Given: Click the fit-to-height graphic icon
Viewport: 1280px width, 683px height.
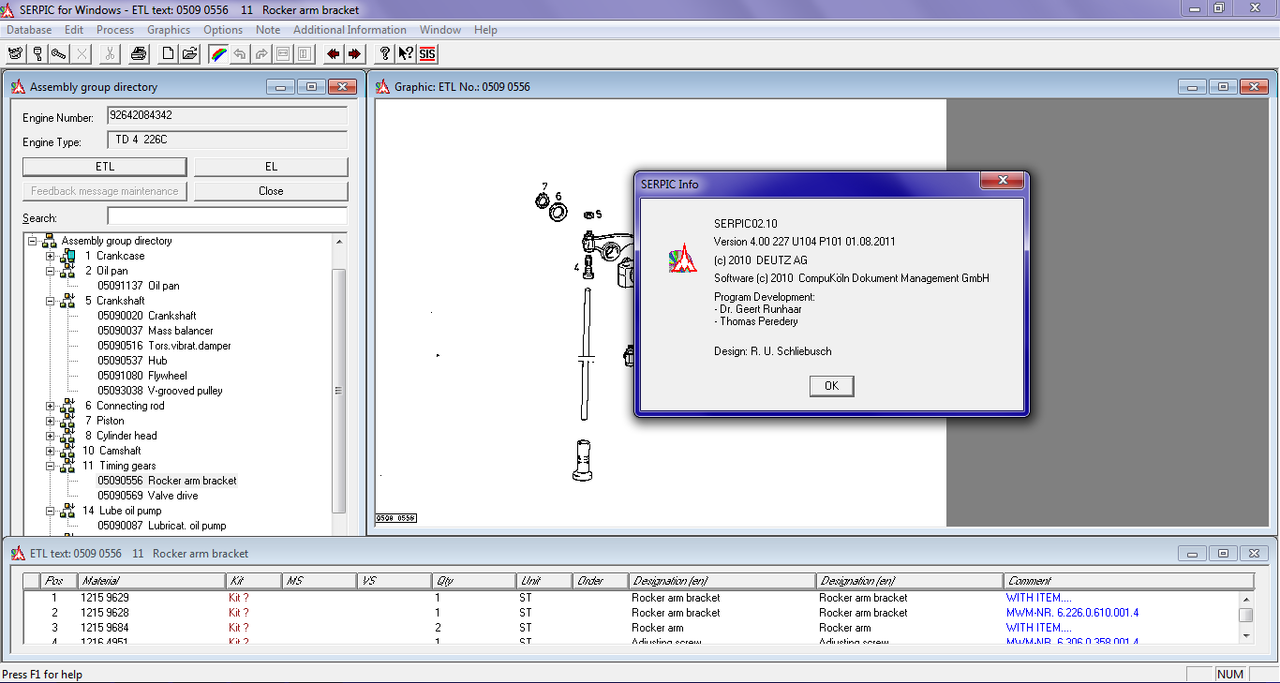Looking at the screenshot, I should [x=305, y=54].
